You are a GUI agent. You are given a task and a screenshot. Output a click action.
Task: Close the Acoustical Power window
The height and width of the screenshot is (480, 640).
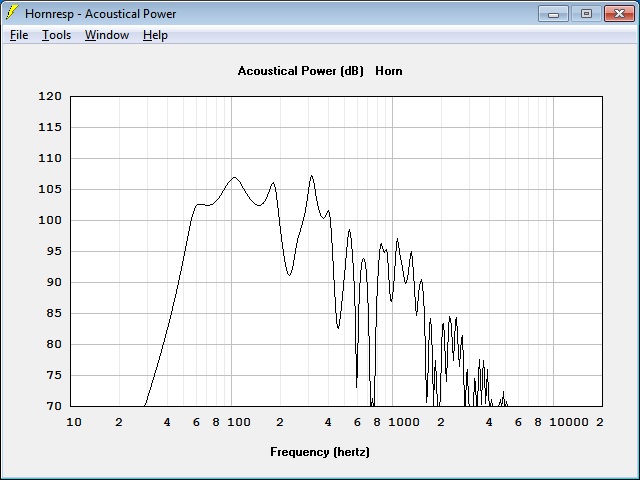(619, 14)
